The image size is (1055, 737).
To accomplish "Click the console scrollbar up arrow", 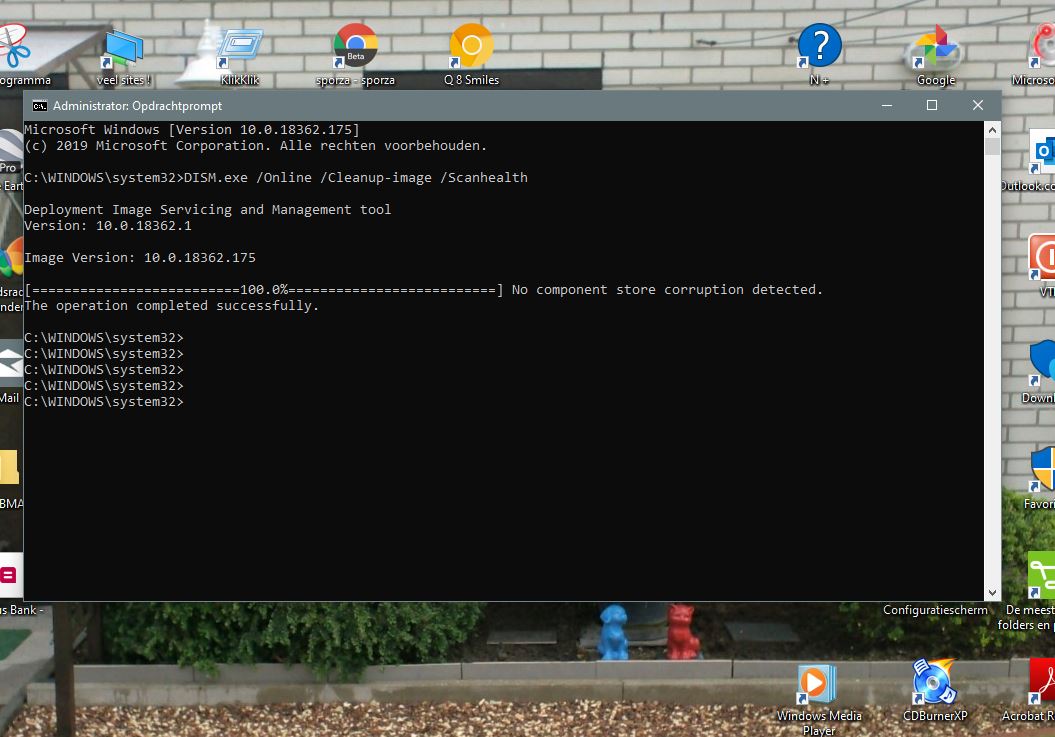I will (992, 130).
